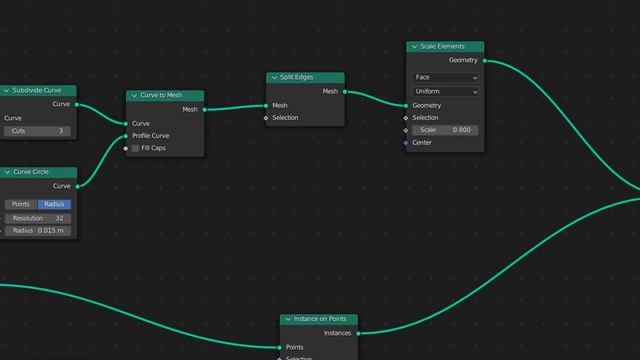640x360 pixels.
Task: Select the Scale Elements node title
Action: click(442, 47)
